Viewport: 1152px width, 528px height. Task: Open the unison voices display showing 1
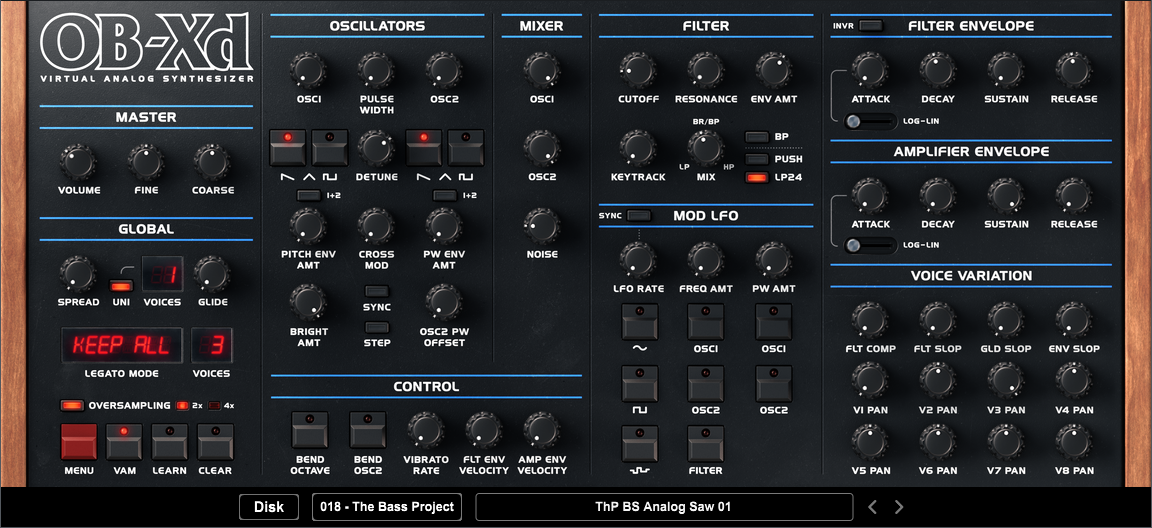pos(162,275)
